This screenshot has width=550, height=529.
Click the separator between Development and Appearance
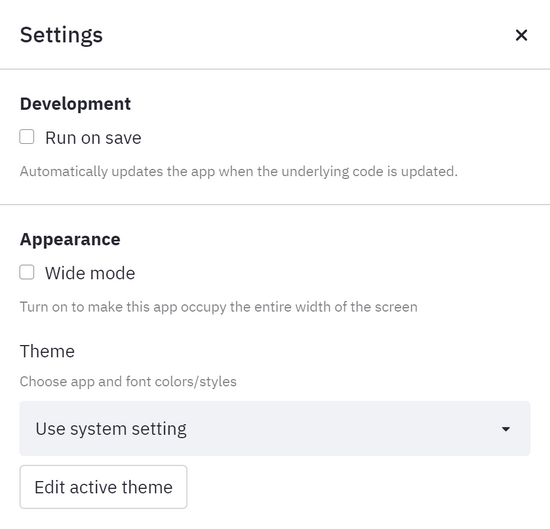[x=275, y=204]
